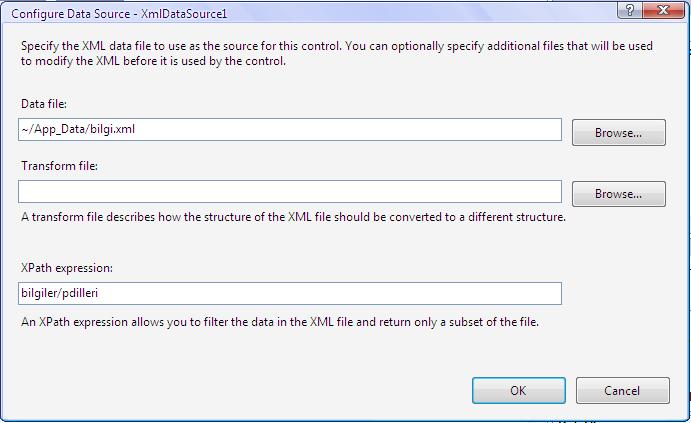This screenshot has height=423, width=691.
Task: Click the help question mark button
Action: click(630, 9)
